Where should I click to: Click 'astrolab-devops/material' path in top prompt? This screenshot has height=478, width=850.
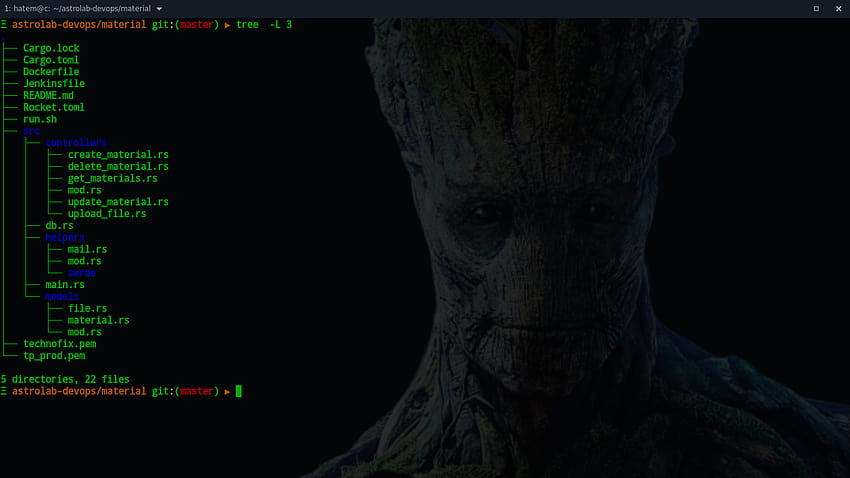tap(79, 24)
